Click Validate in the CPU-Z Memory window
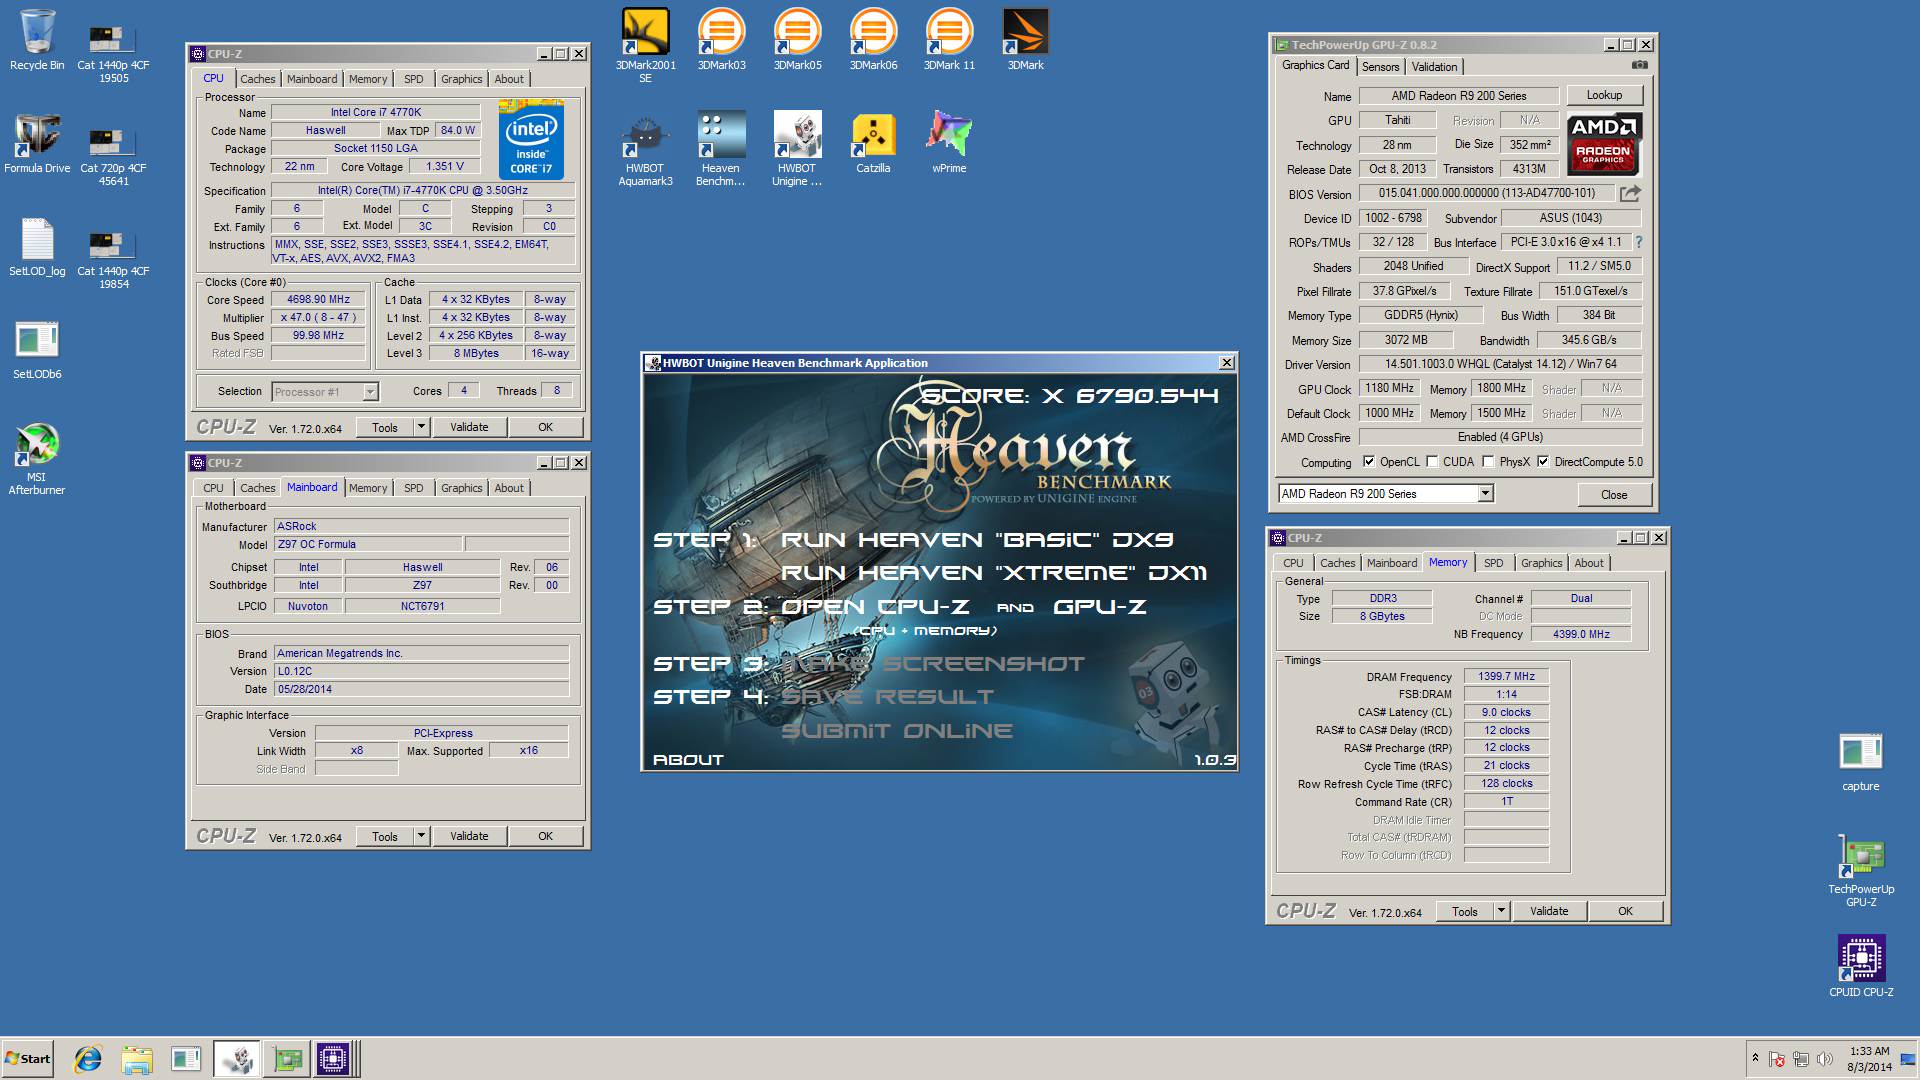1920x1080 pixels. pos(1549,911)
